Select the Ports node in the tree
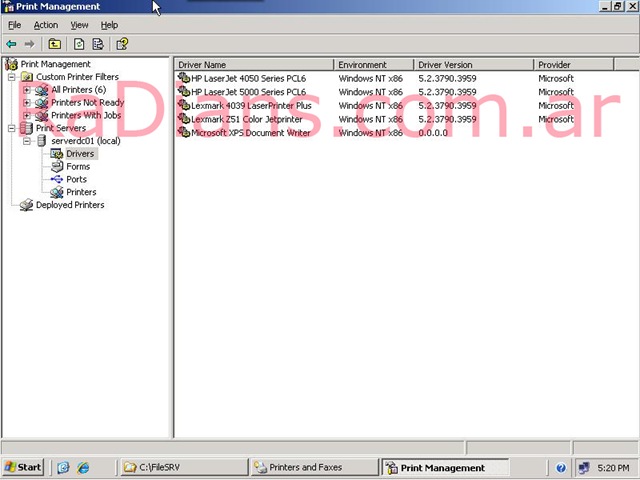The image size is (640, 480). click(x=76, y=179)
